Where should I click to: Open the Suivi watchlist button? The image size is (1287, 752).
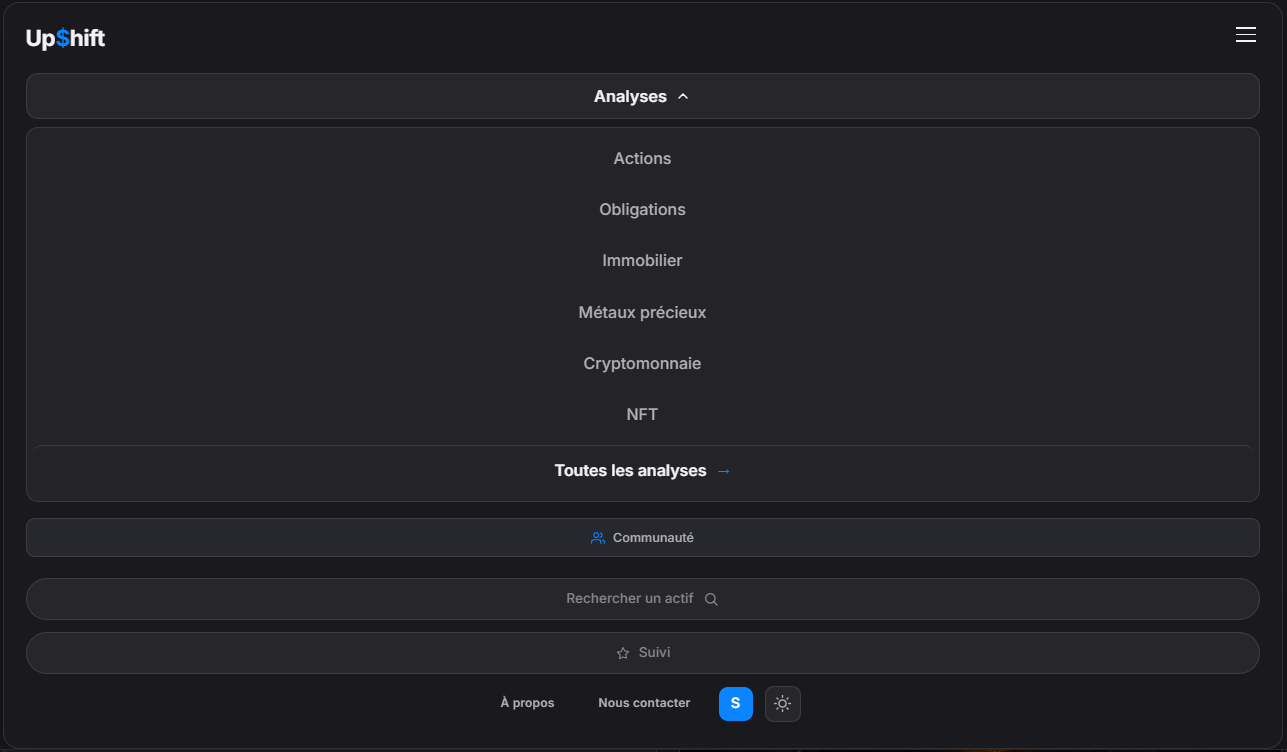click(x=642, y=653)
